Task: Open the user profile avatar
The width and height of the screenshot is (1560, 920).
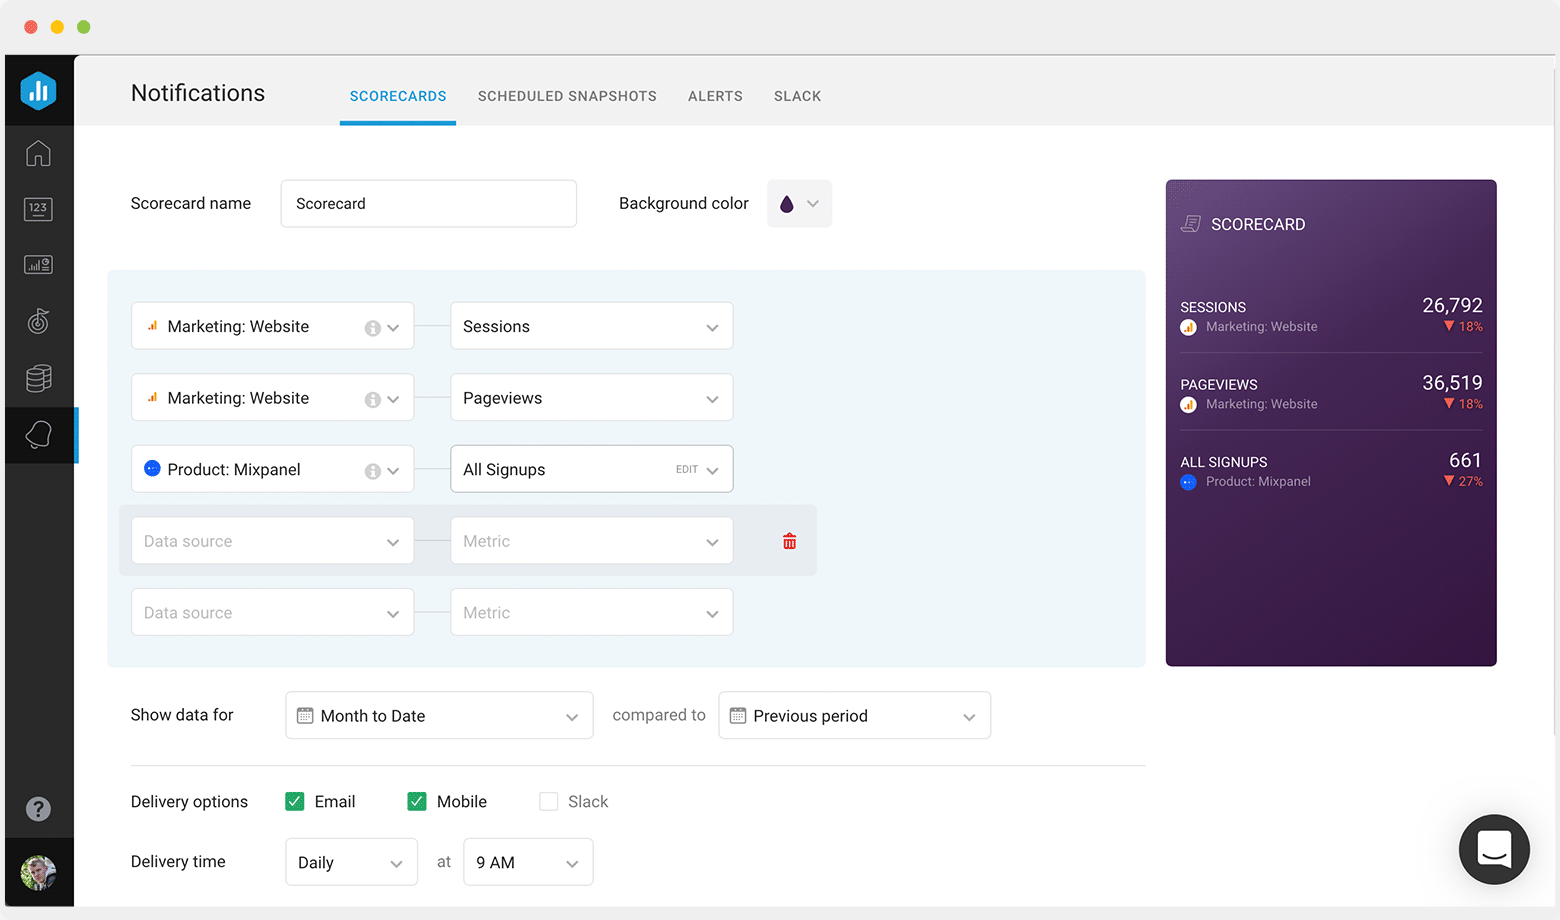Action: (x=38, y=873)
